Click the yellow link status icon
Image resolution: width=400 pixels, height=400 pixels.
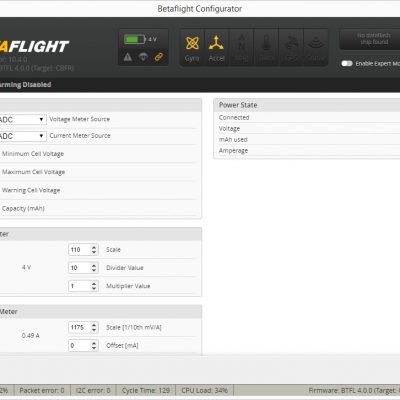[x=159, y=57]
